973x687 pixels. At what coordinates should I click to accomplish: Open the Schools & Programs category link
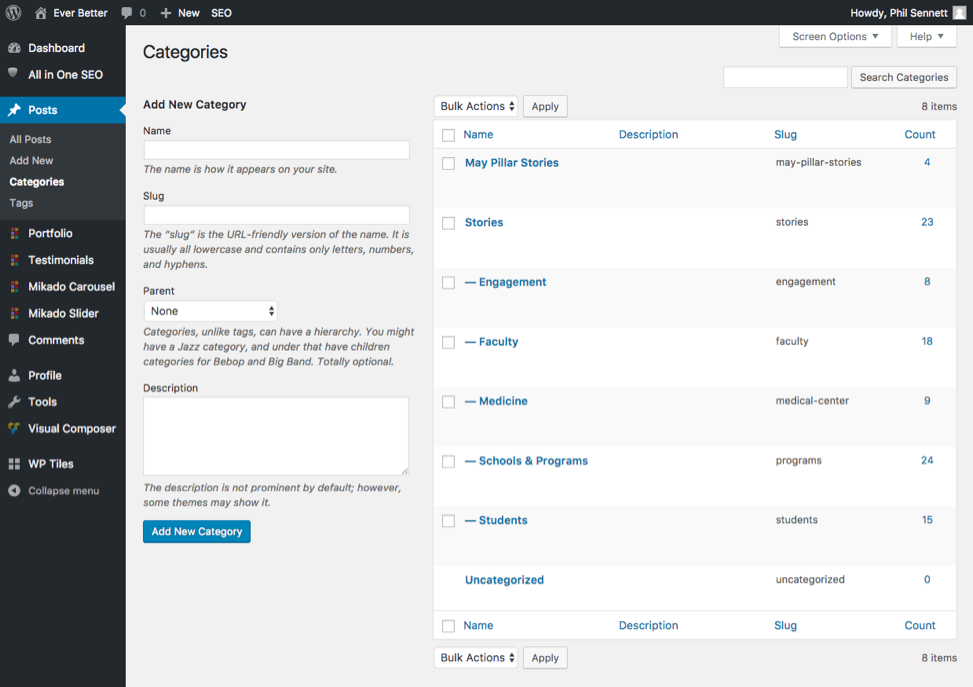533,460
